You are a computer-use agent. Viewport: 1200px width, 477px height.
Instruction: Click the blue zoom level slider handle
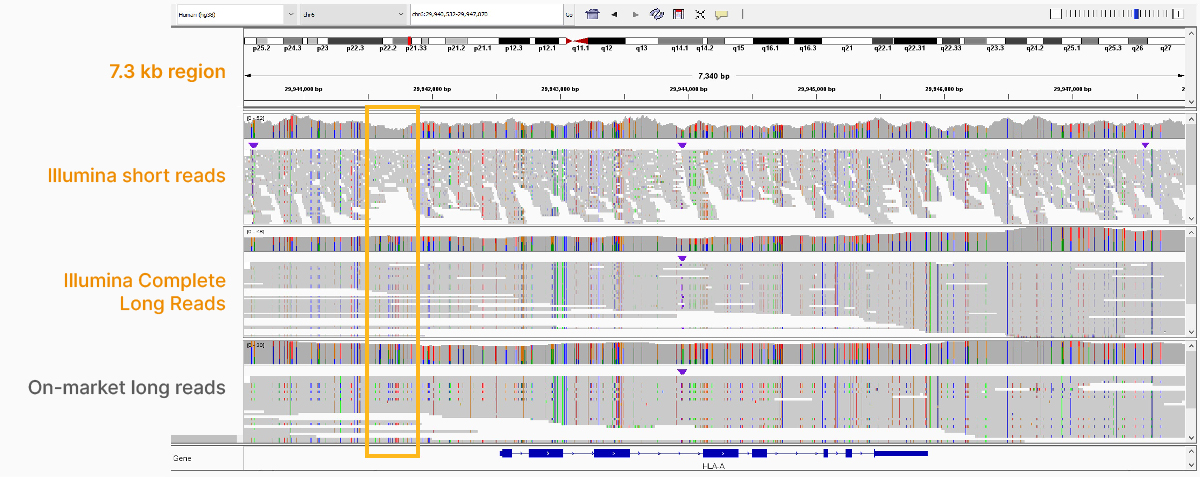click(x=1136, y=14)
